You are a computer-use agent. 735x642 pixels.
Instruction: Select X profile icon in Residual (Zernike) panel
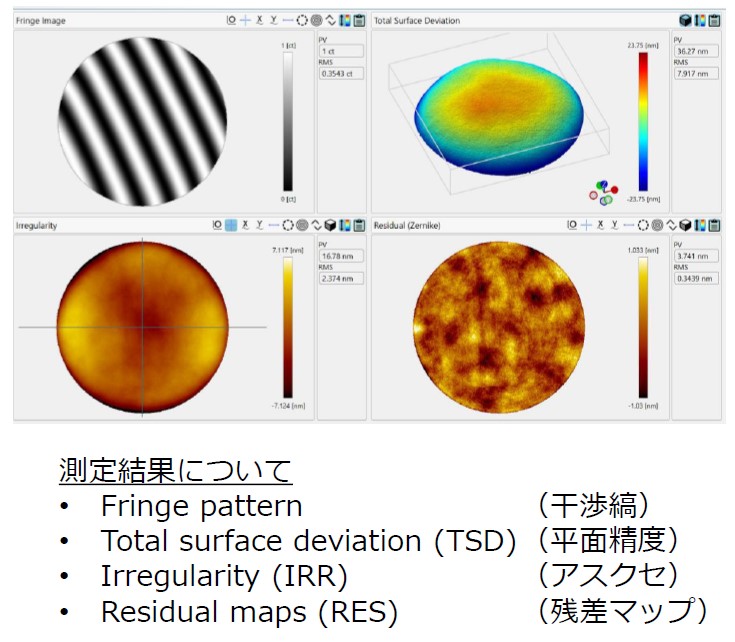[600, 225]
